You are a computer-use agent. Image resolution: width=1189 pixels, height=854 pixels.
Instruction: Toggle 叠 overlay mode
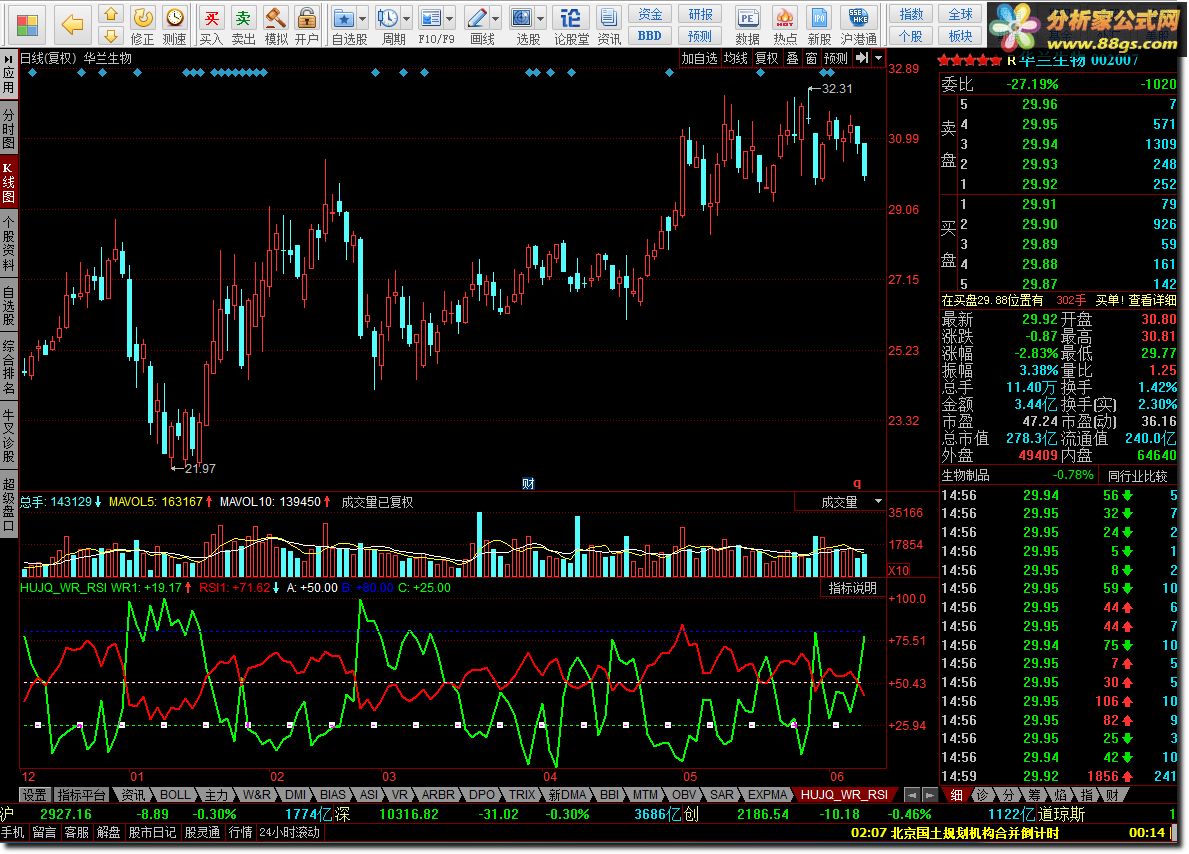(792, 58)
